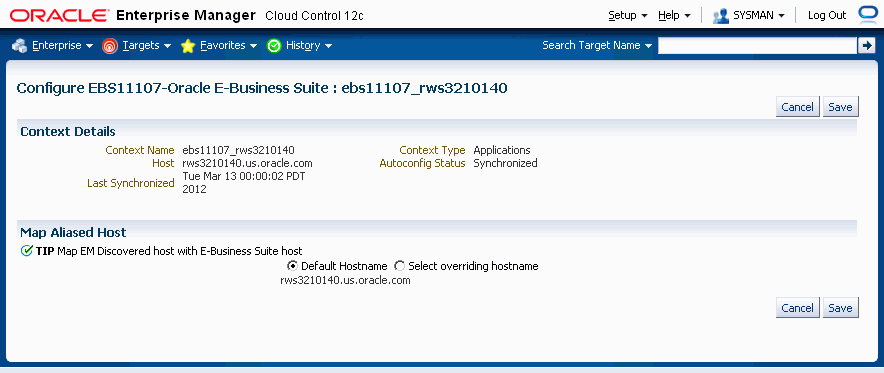The image size is (884, 373).
Task: Select the overriding hostname radio option
Action: click(399, 265)
